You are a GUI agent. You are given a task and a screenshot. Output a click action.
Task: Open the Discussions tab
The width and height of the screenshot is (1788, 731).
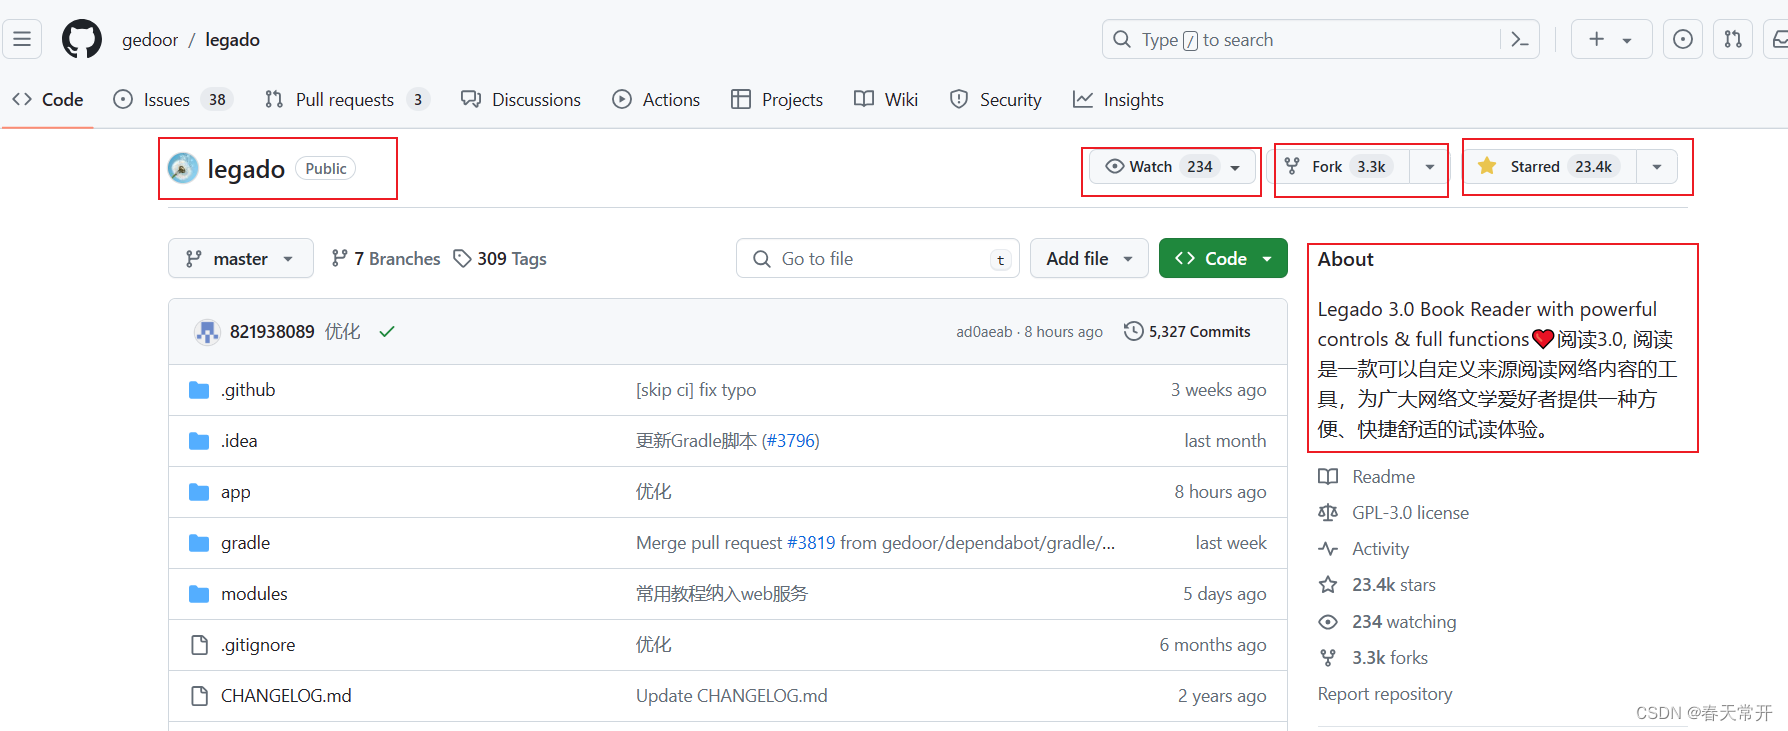[520, 100]
